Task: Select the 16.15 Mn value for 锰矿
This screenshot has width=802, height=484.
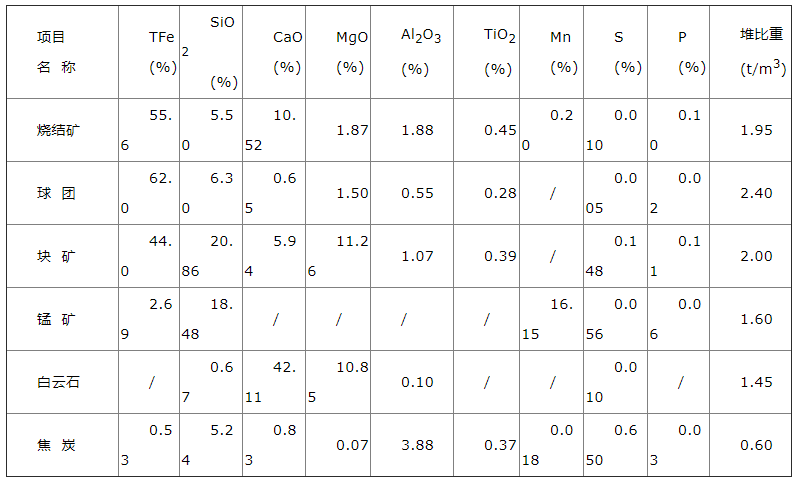Action: [551, 319]
